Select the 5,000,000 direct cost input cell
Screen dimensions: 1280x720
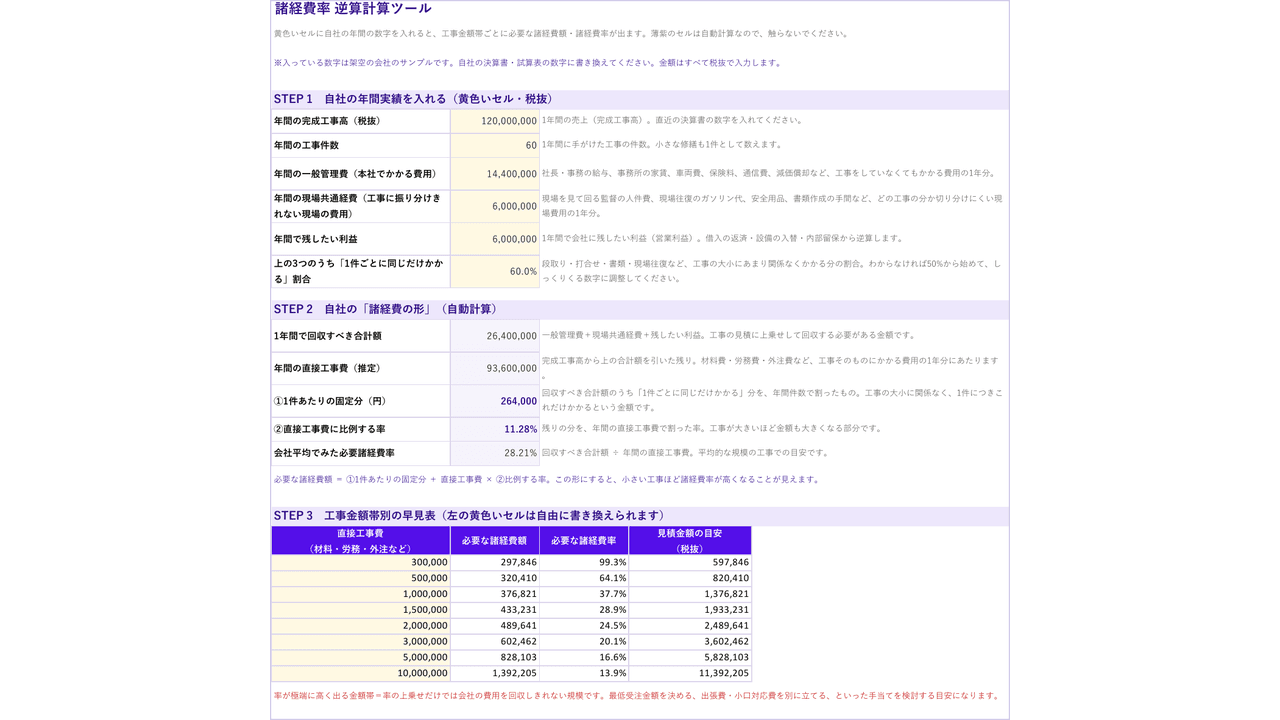[x=360, y=658]
